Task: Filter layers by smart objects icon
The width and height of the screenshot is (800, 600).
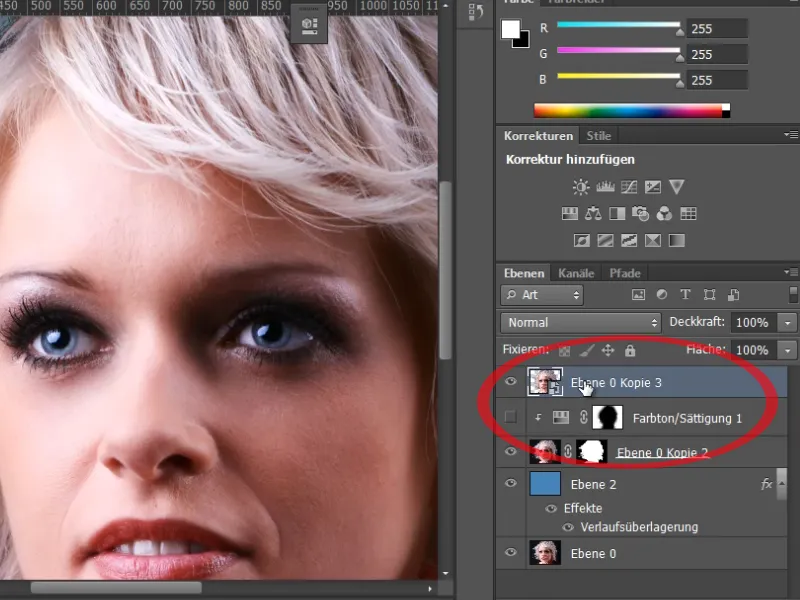Action: (733, 294)
